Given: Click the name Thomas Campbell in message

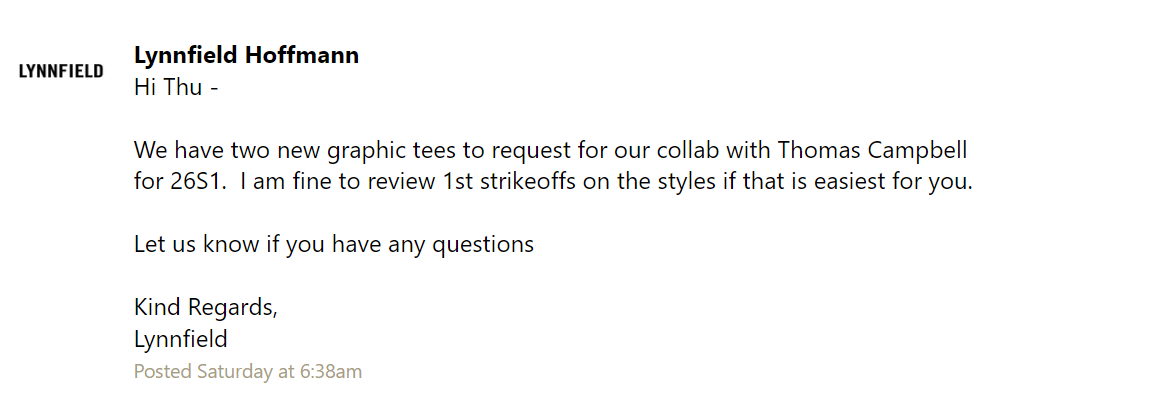Looking at the screenshot, I should (871, 150).
